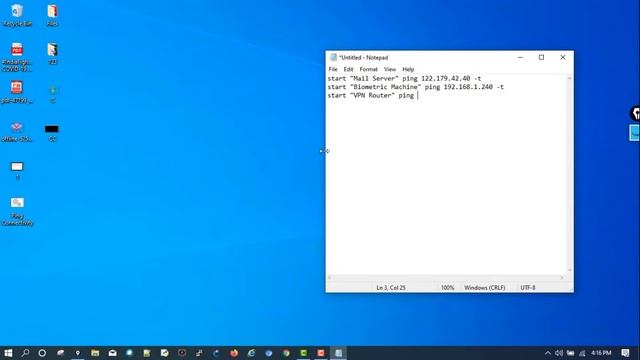Click the horizontal scrollbar right arrow
Image resolution: width=640 pixels, height=360 pixels.
pos(562,278)
